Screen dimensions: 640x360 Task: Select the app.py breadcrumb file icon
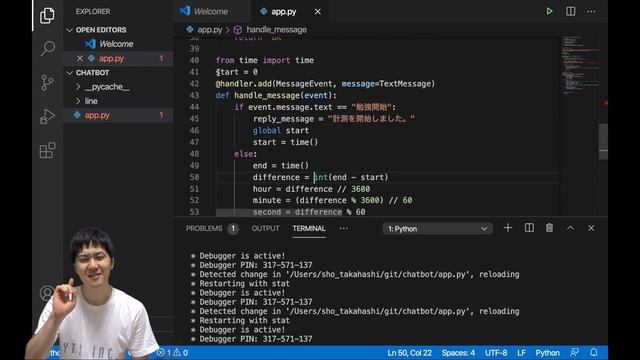tap(190, 29)
